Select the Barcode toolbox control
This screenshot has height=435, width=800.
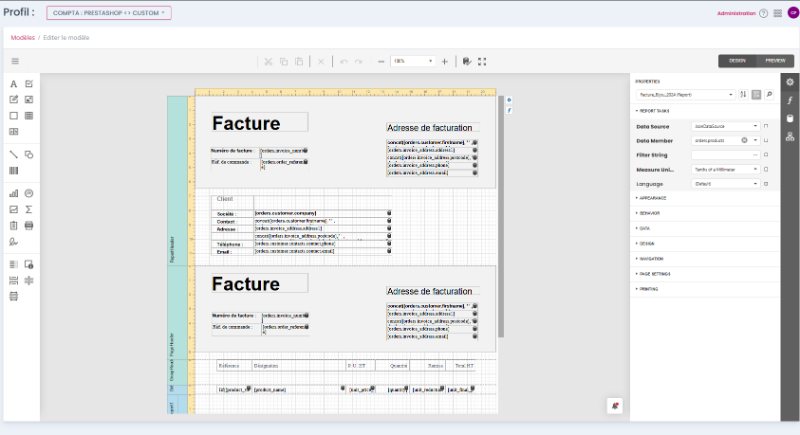tap(14, 170)
